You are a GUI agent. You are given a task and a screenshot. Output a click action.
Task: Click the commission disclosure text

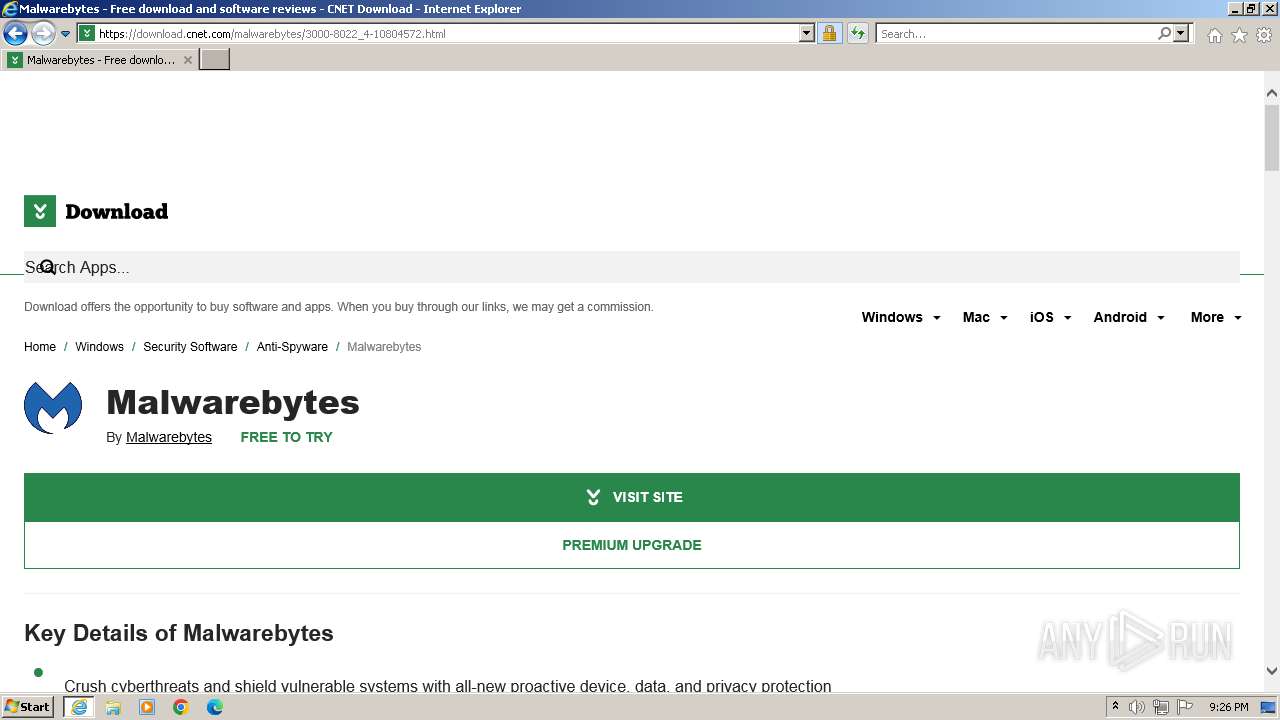pyautogui.click(x=339, y=307)
